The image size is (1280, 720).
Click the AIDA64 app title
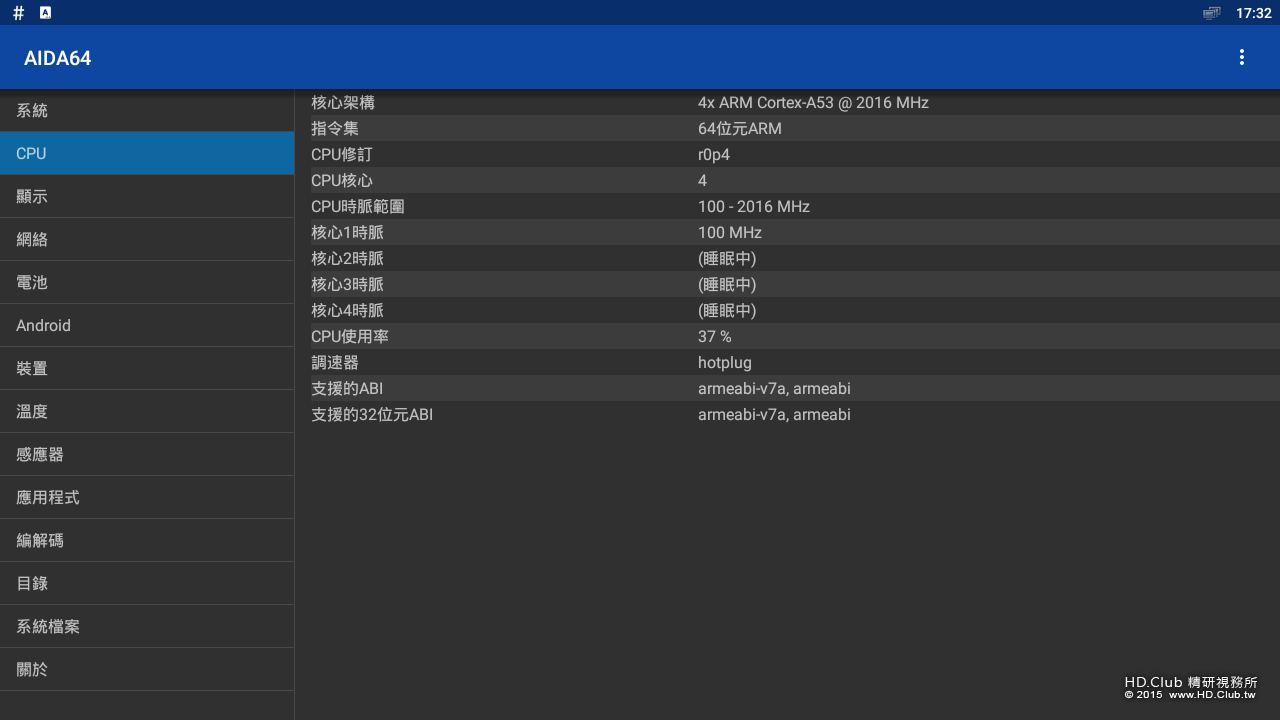click(58, 58)
